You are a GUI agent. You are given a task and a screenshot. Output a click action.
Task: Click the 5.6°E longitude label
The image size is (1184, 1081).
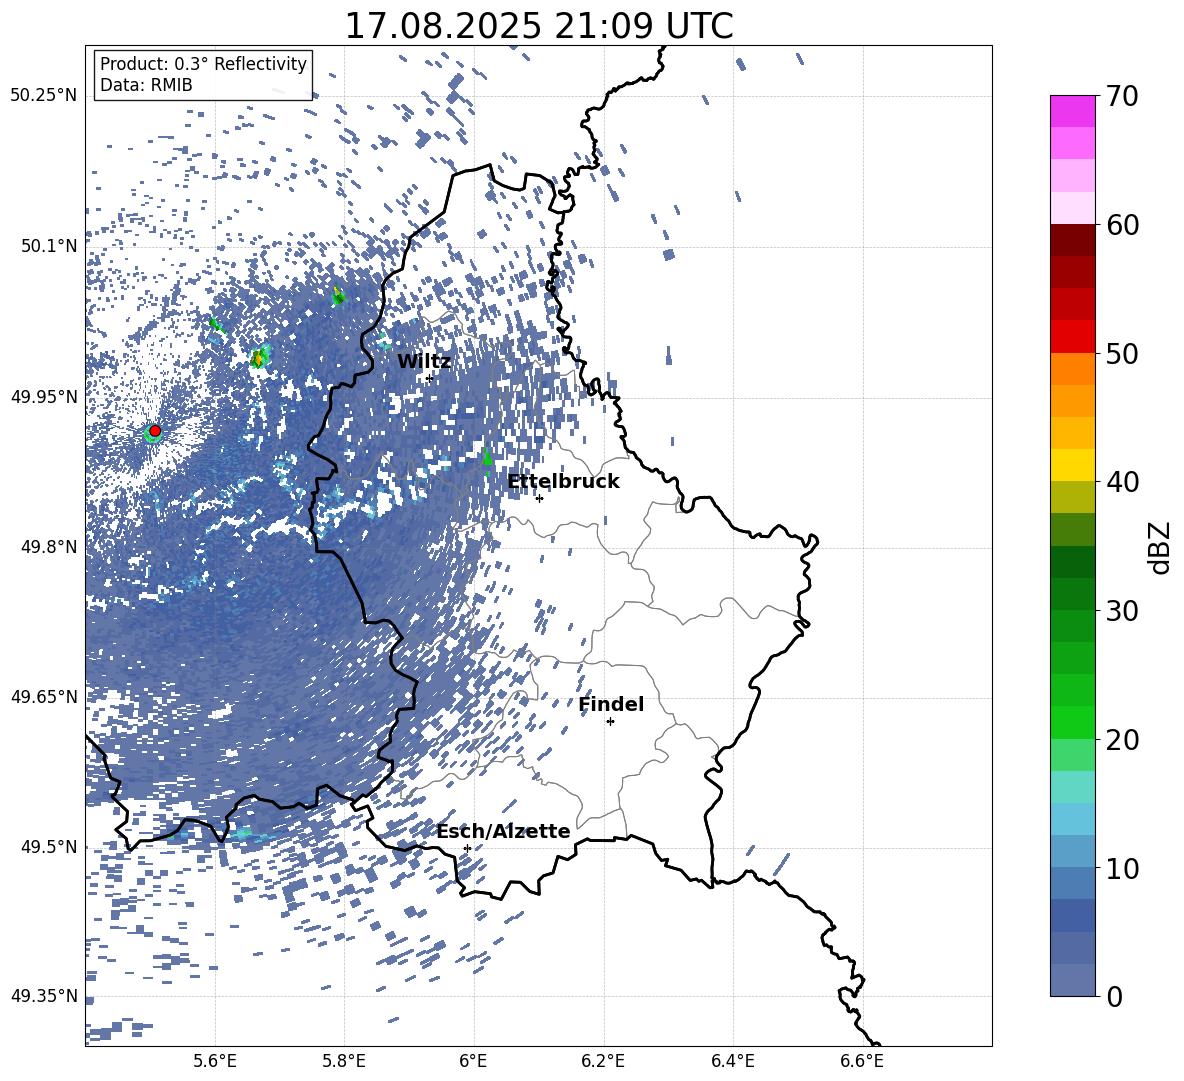point(215,1061)
